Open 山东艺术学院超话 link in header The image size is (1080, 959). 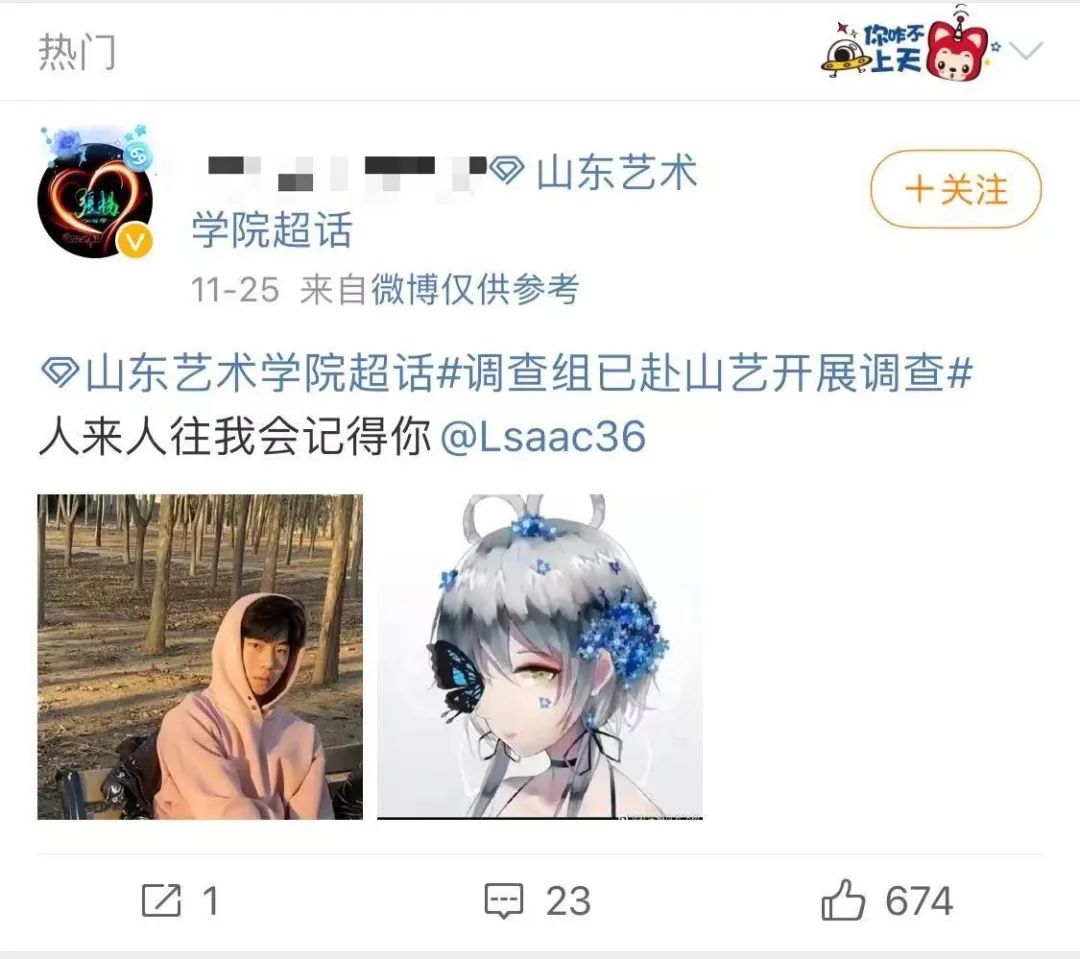444,200
